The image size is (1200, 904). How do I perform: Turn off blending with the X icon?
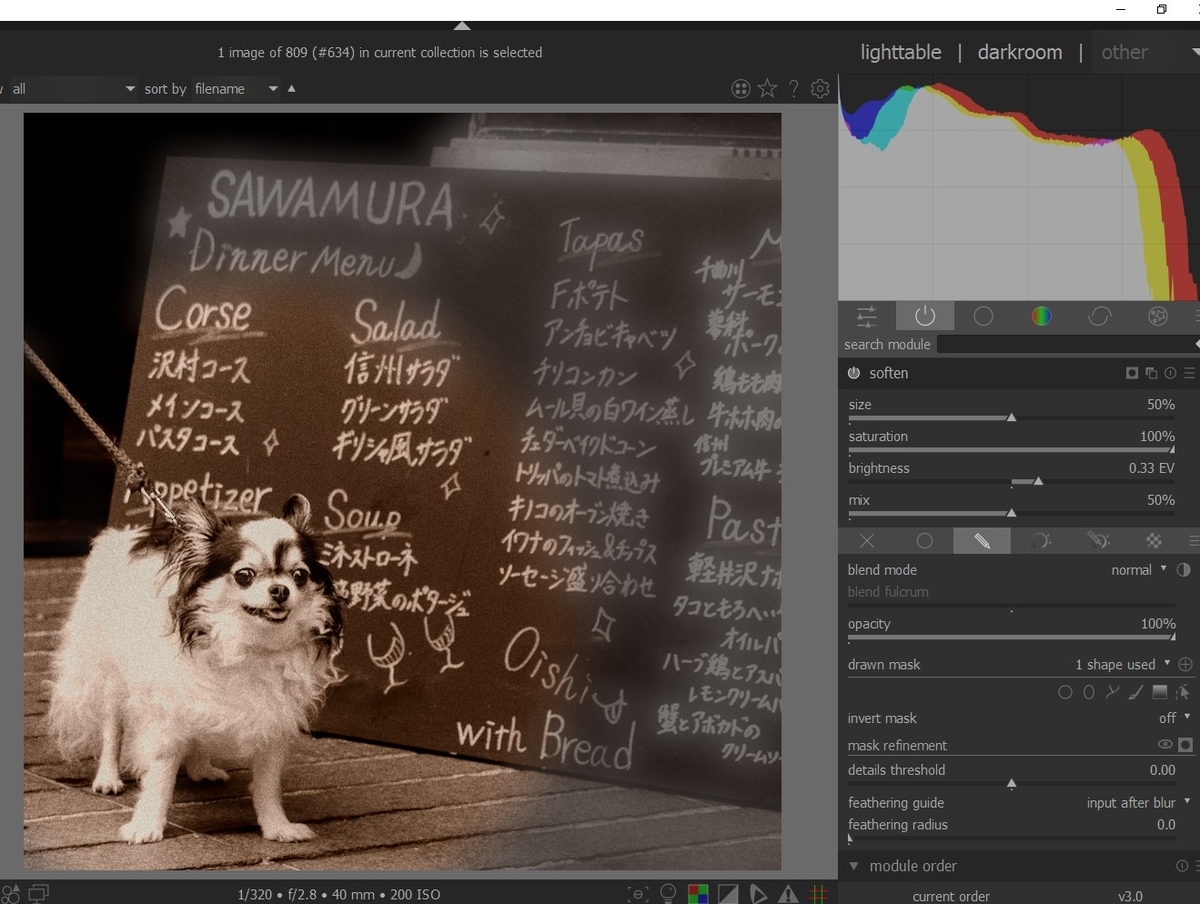(x=867, y=541)
